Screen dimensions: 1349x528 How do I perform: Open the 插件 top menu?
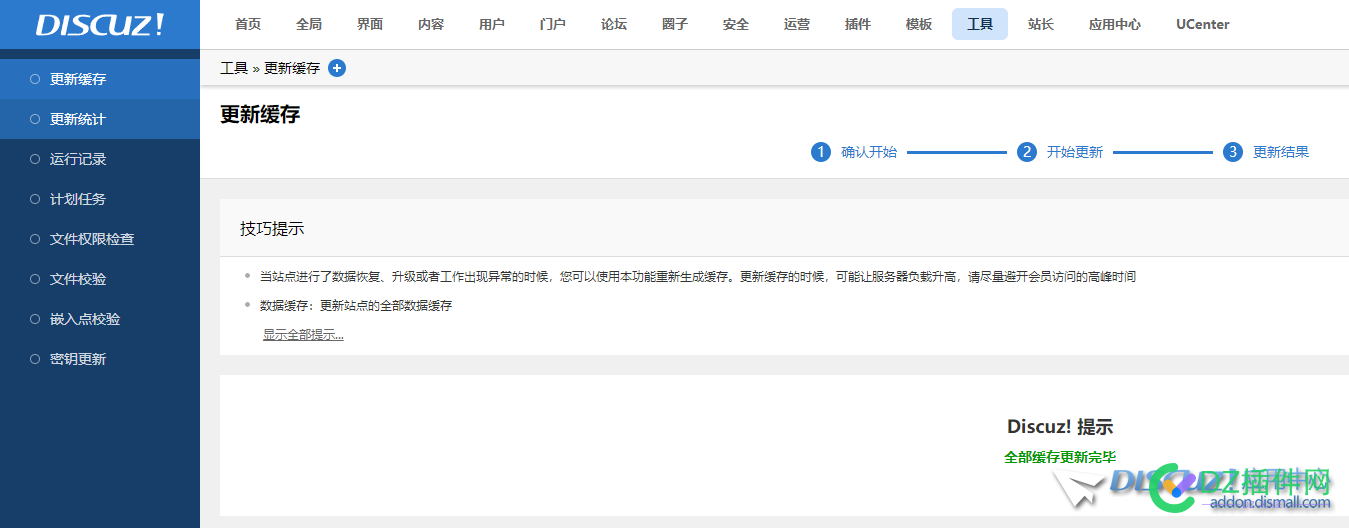coord(858,24)
